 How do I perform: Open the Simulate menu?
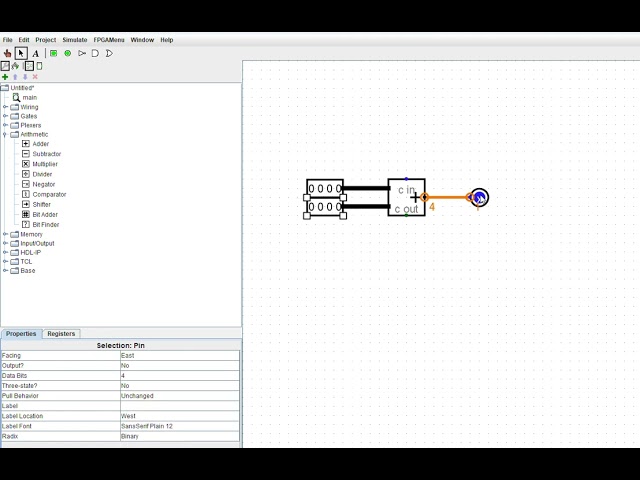(75, 40)
